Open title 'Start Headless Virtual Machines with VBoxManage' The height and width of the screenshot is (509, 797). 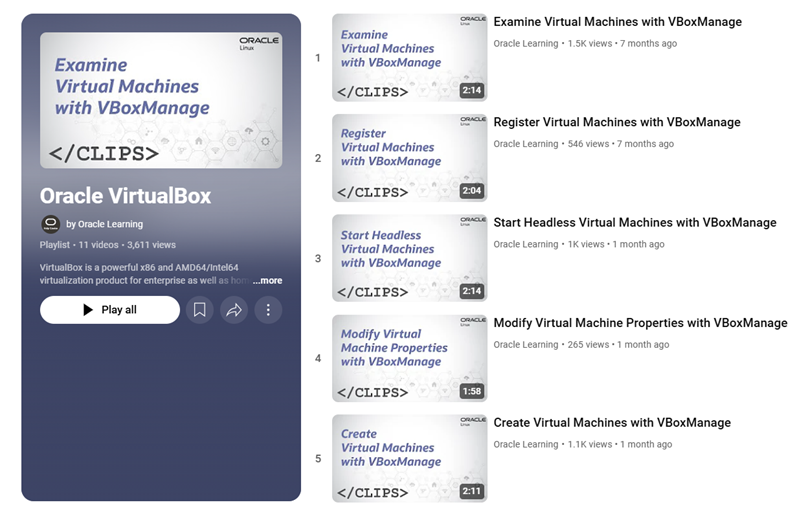pos(635,223)
